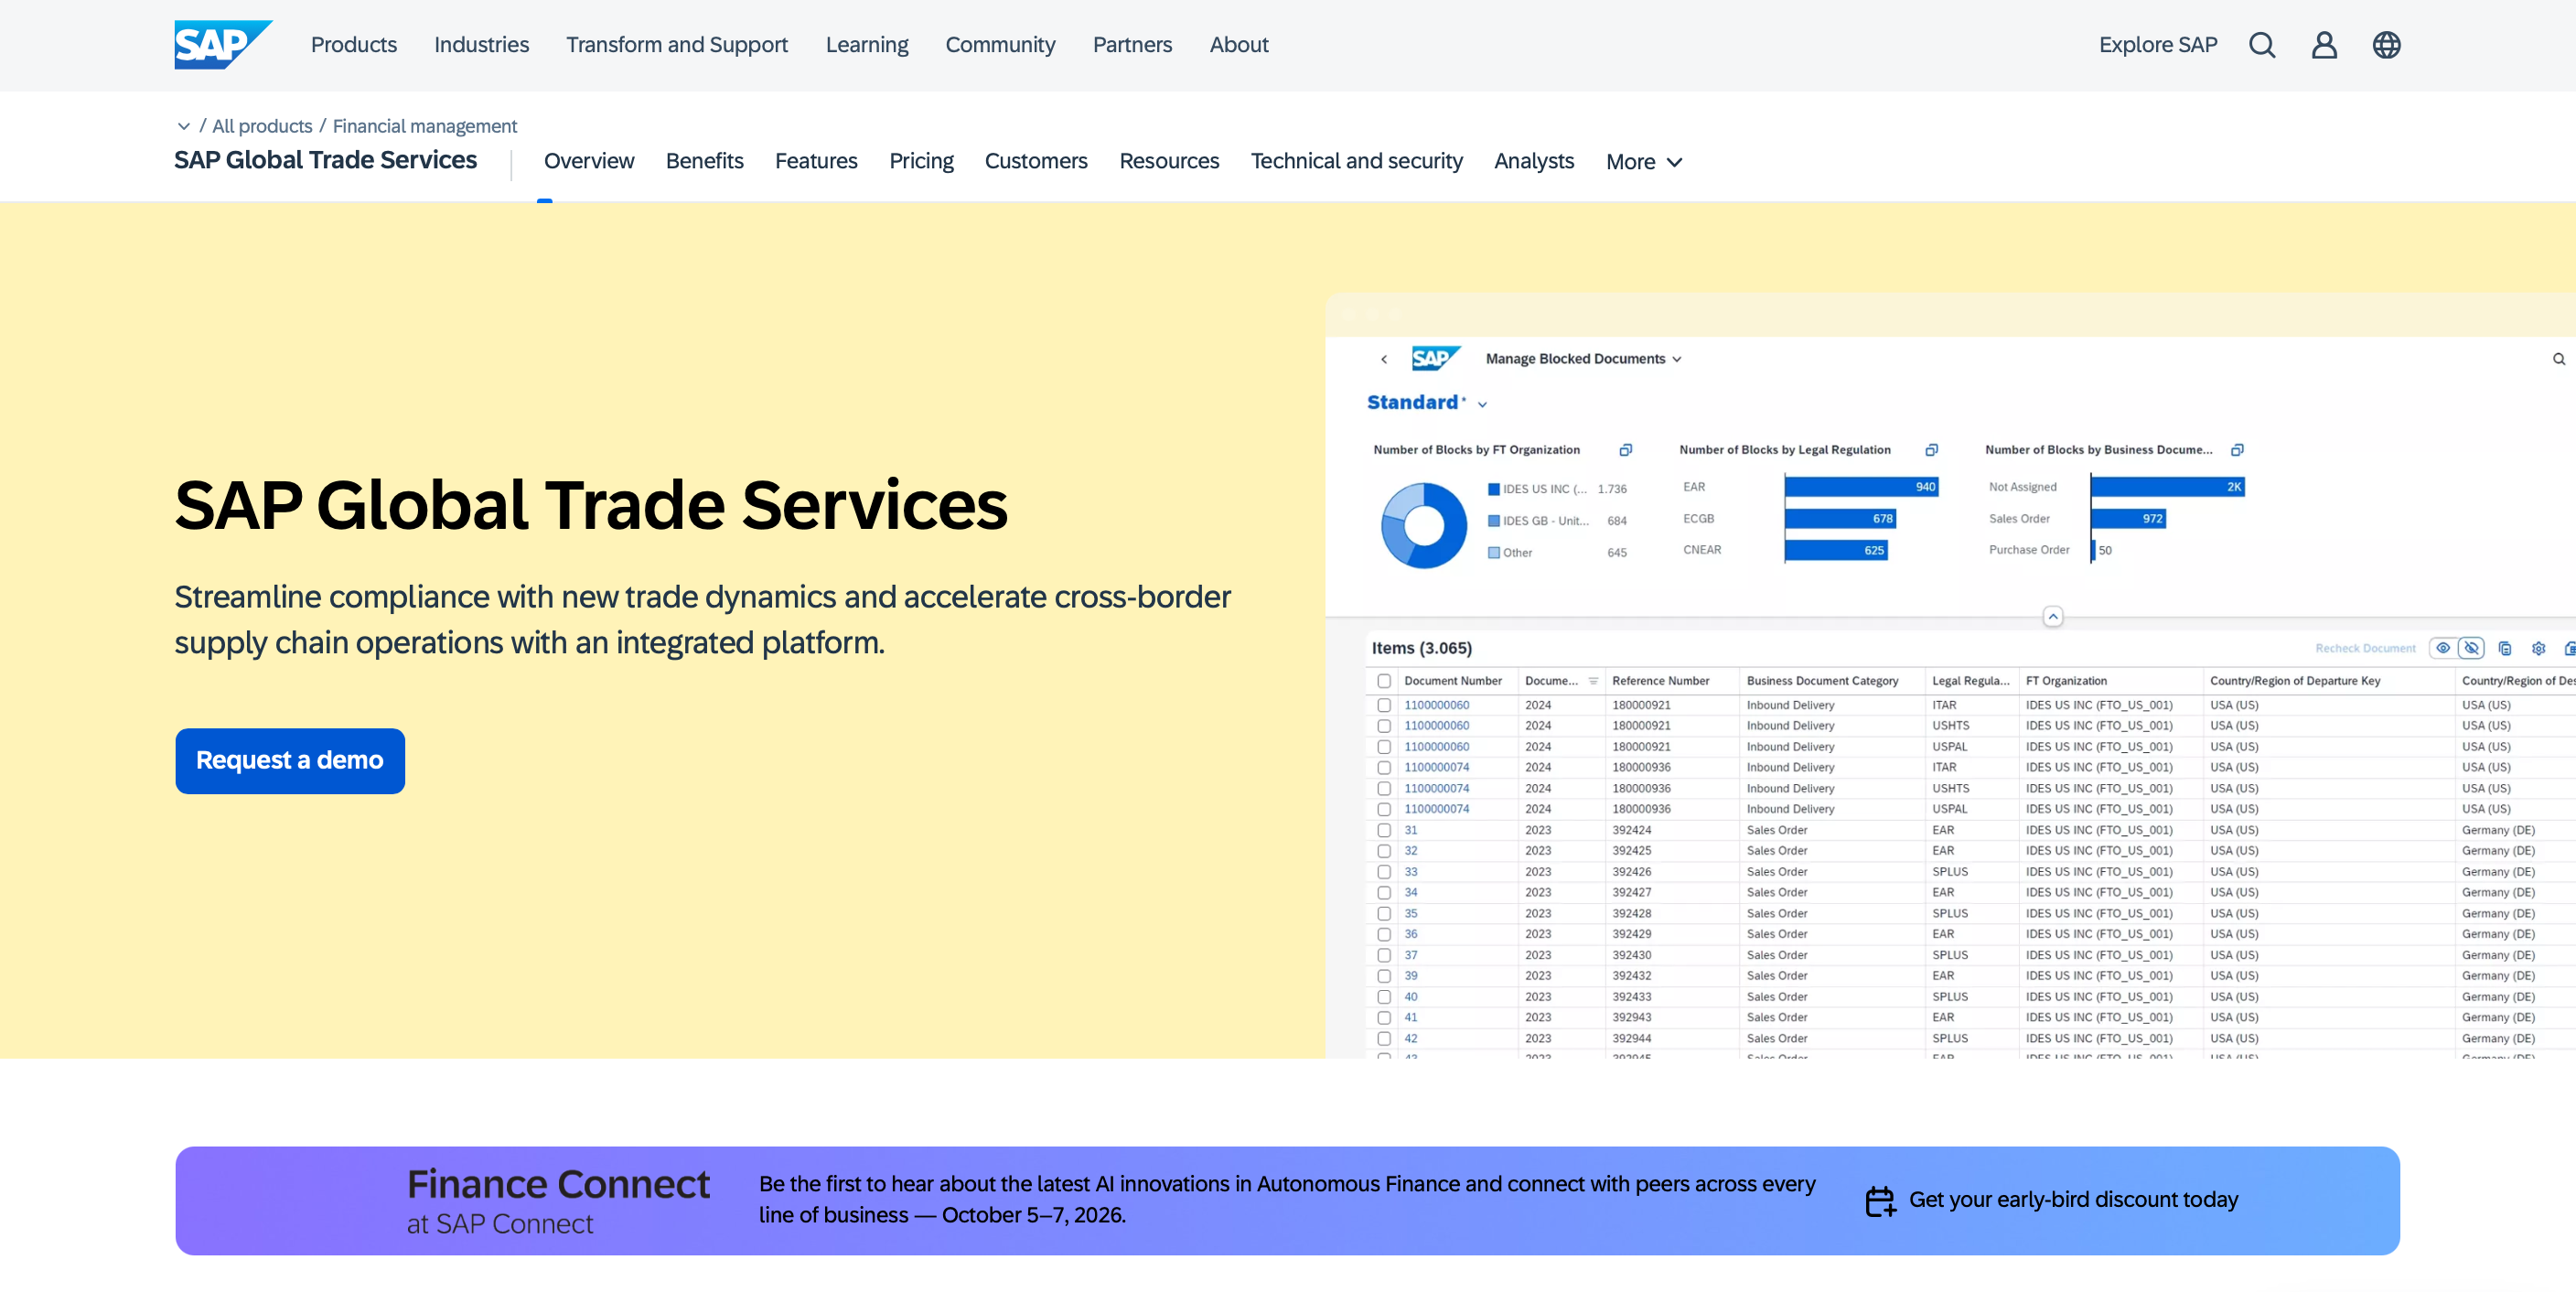Check the box for document row 33

point(1384,872)
